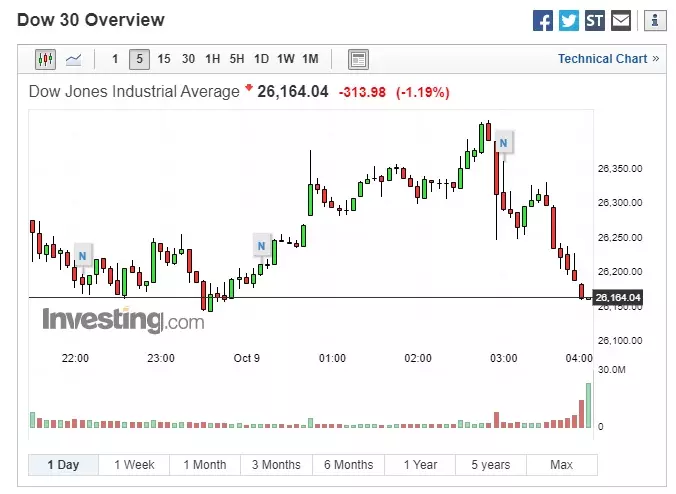The width and height of the screenshot is (676, 494).
Task: Open the chart layout table icon
Action: (358, 59)
